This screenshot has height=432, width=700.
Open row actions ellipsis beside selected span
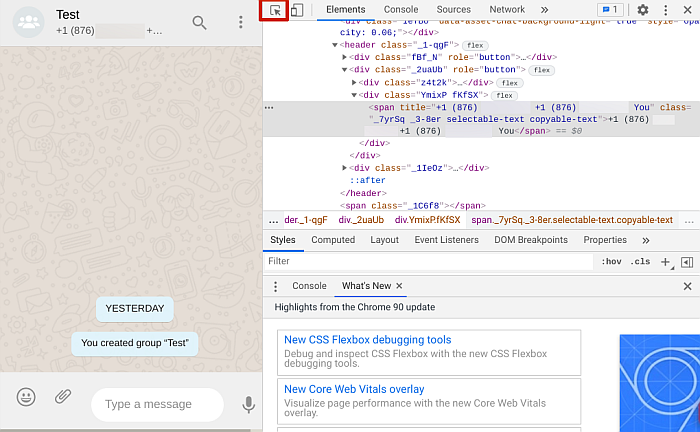coord(269,108)
